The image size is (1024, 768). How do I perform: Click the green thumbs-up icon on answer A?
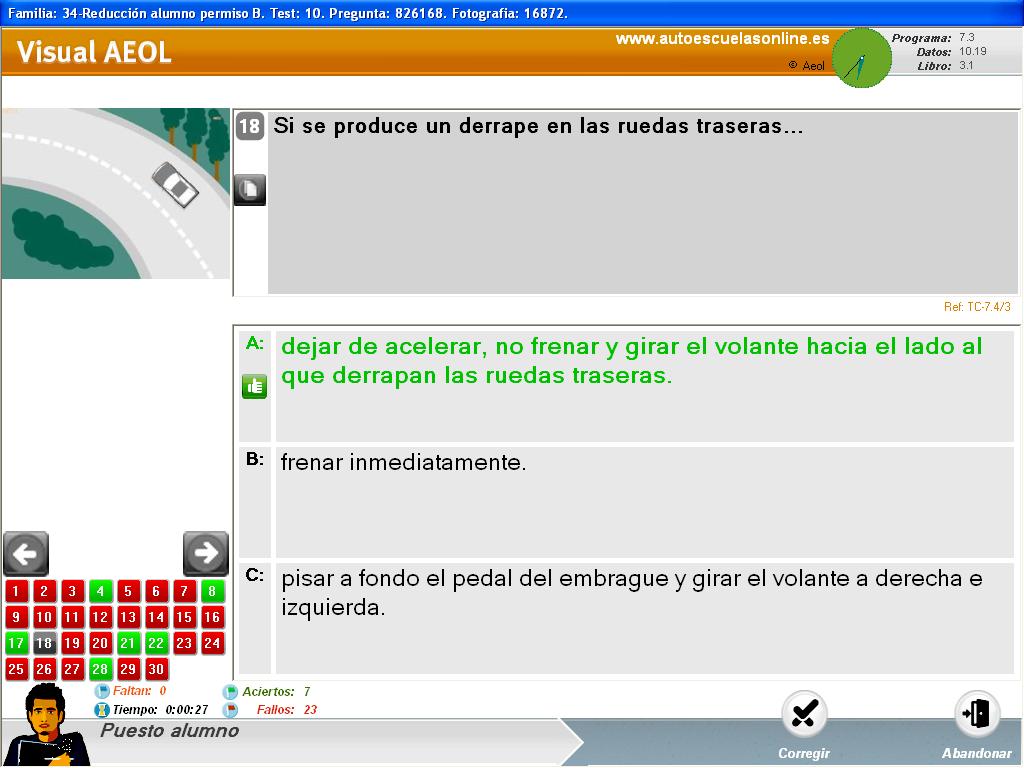254,386
